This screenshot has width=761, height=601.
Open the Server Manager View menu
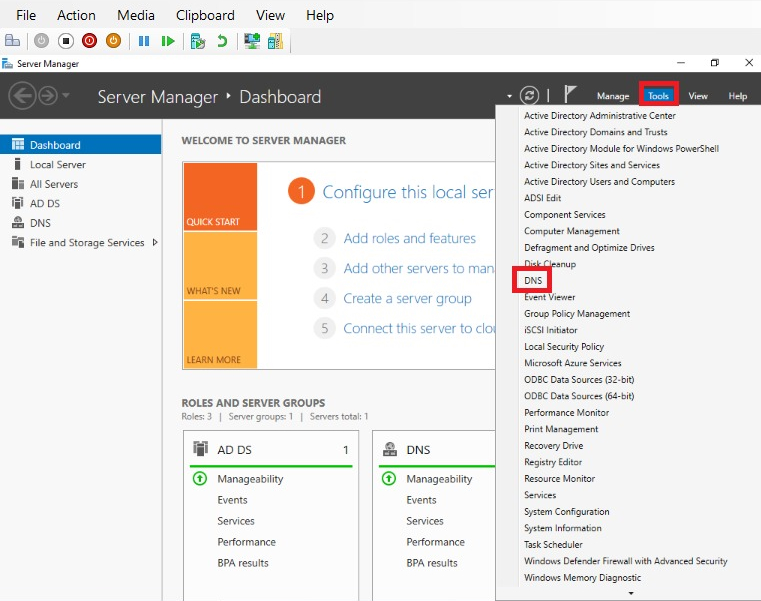[698, 96]
